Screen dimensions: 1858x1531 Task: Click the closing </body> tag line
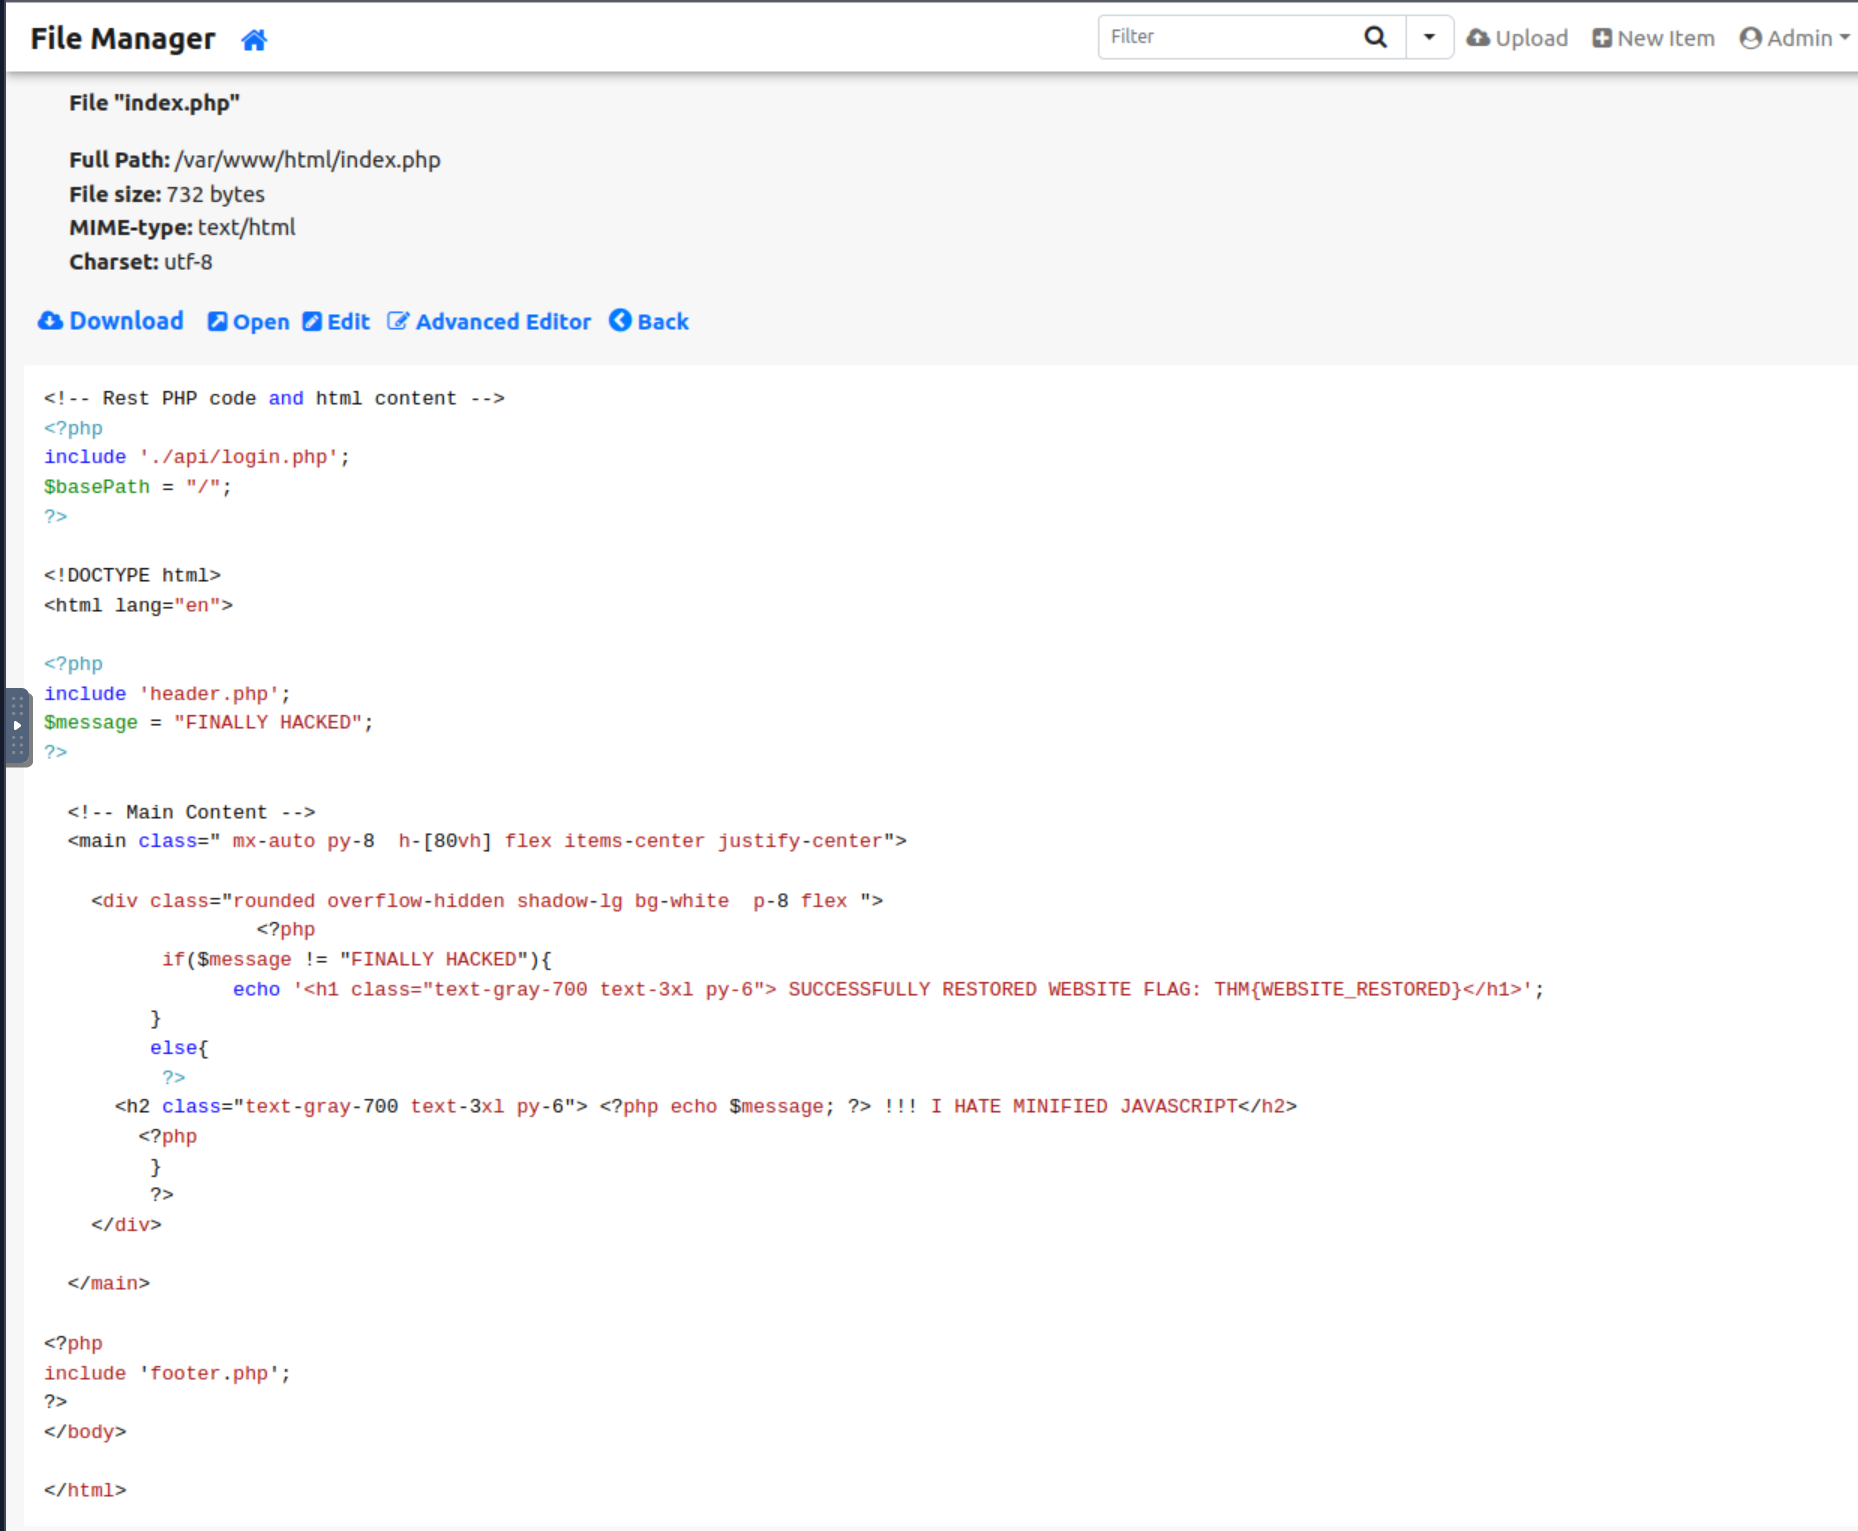(85, 1431)
